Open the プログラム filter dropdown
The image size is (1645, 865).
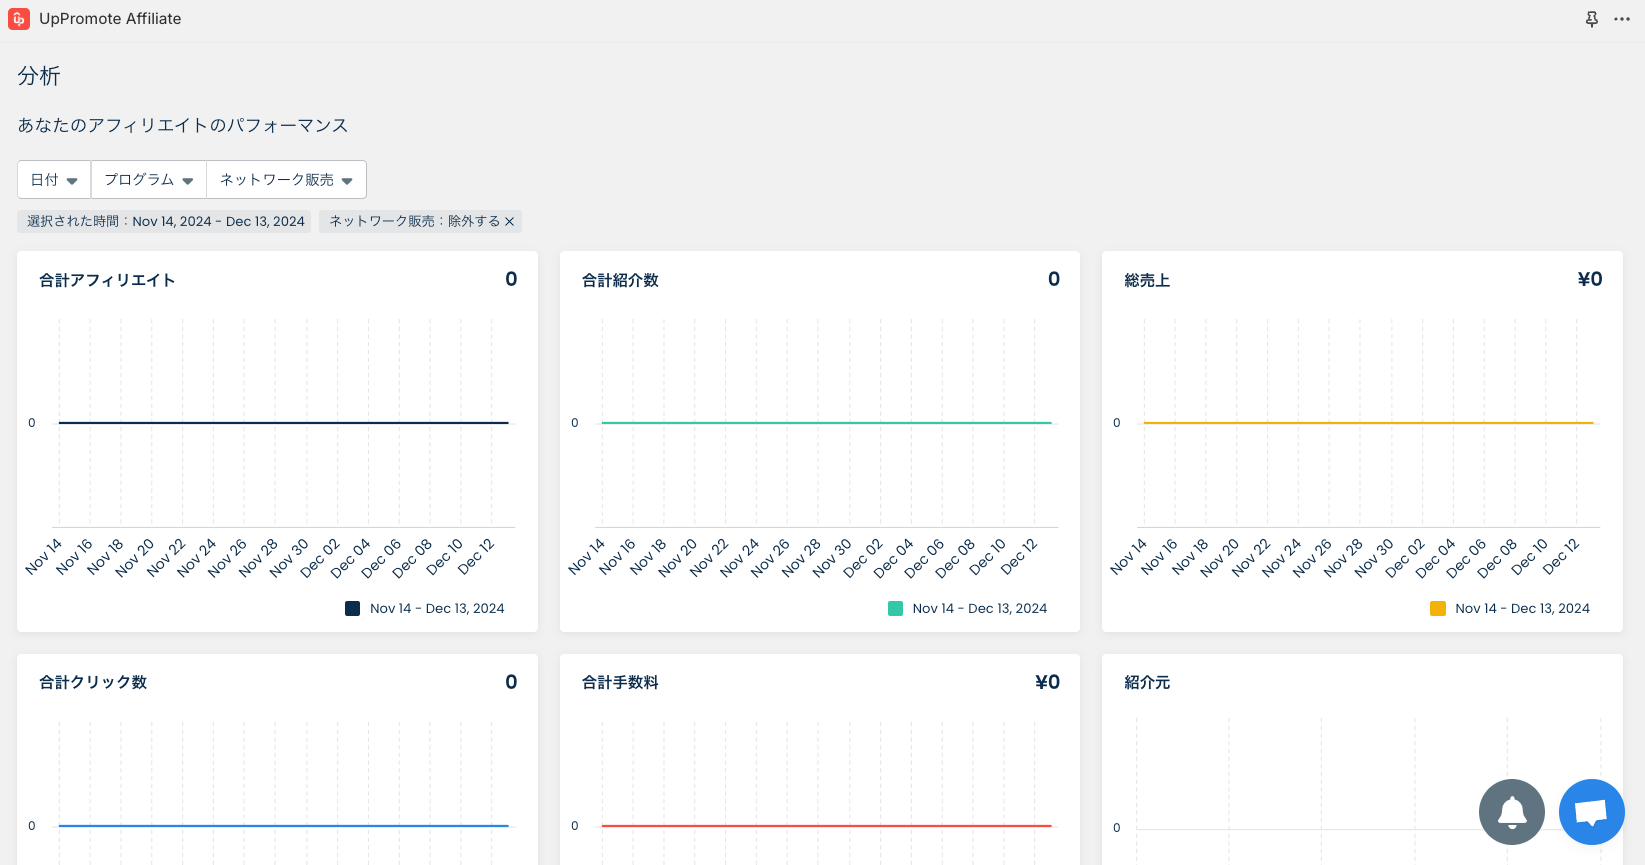(x=148, y=180)
